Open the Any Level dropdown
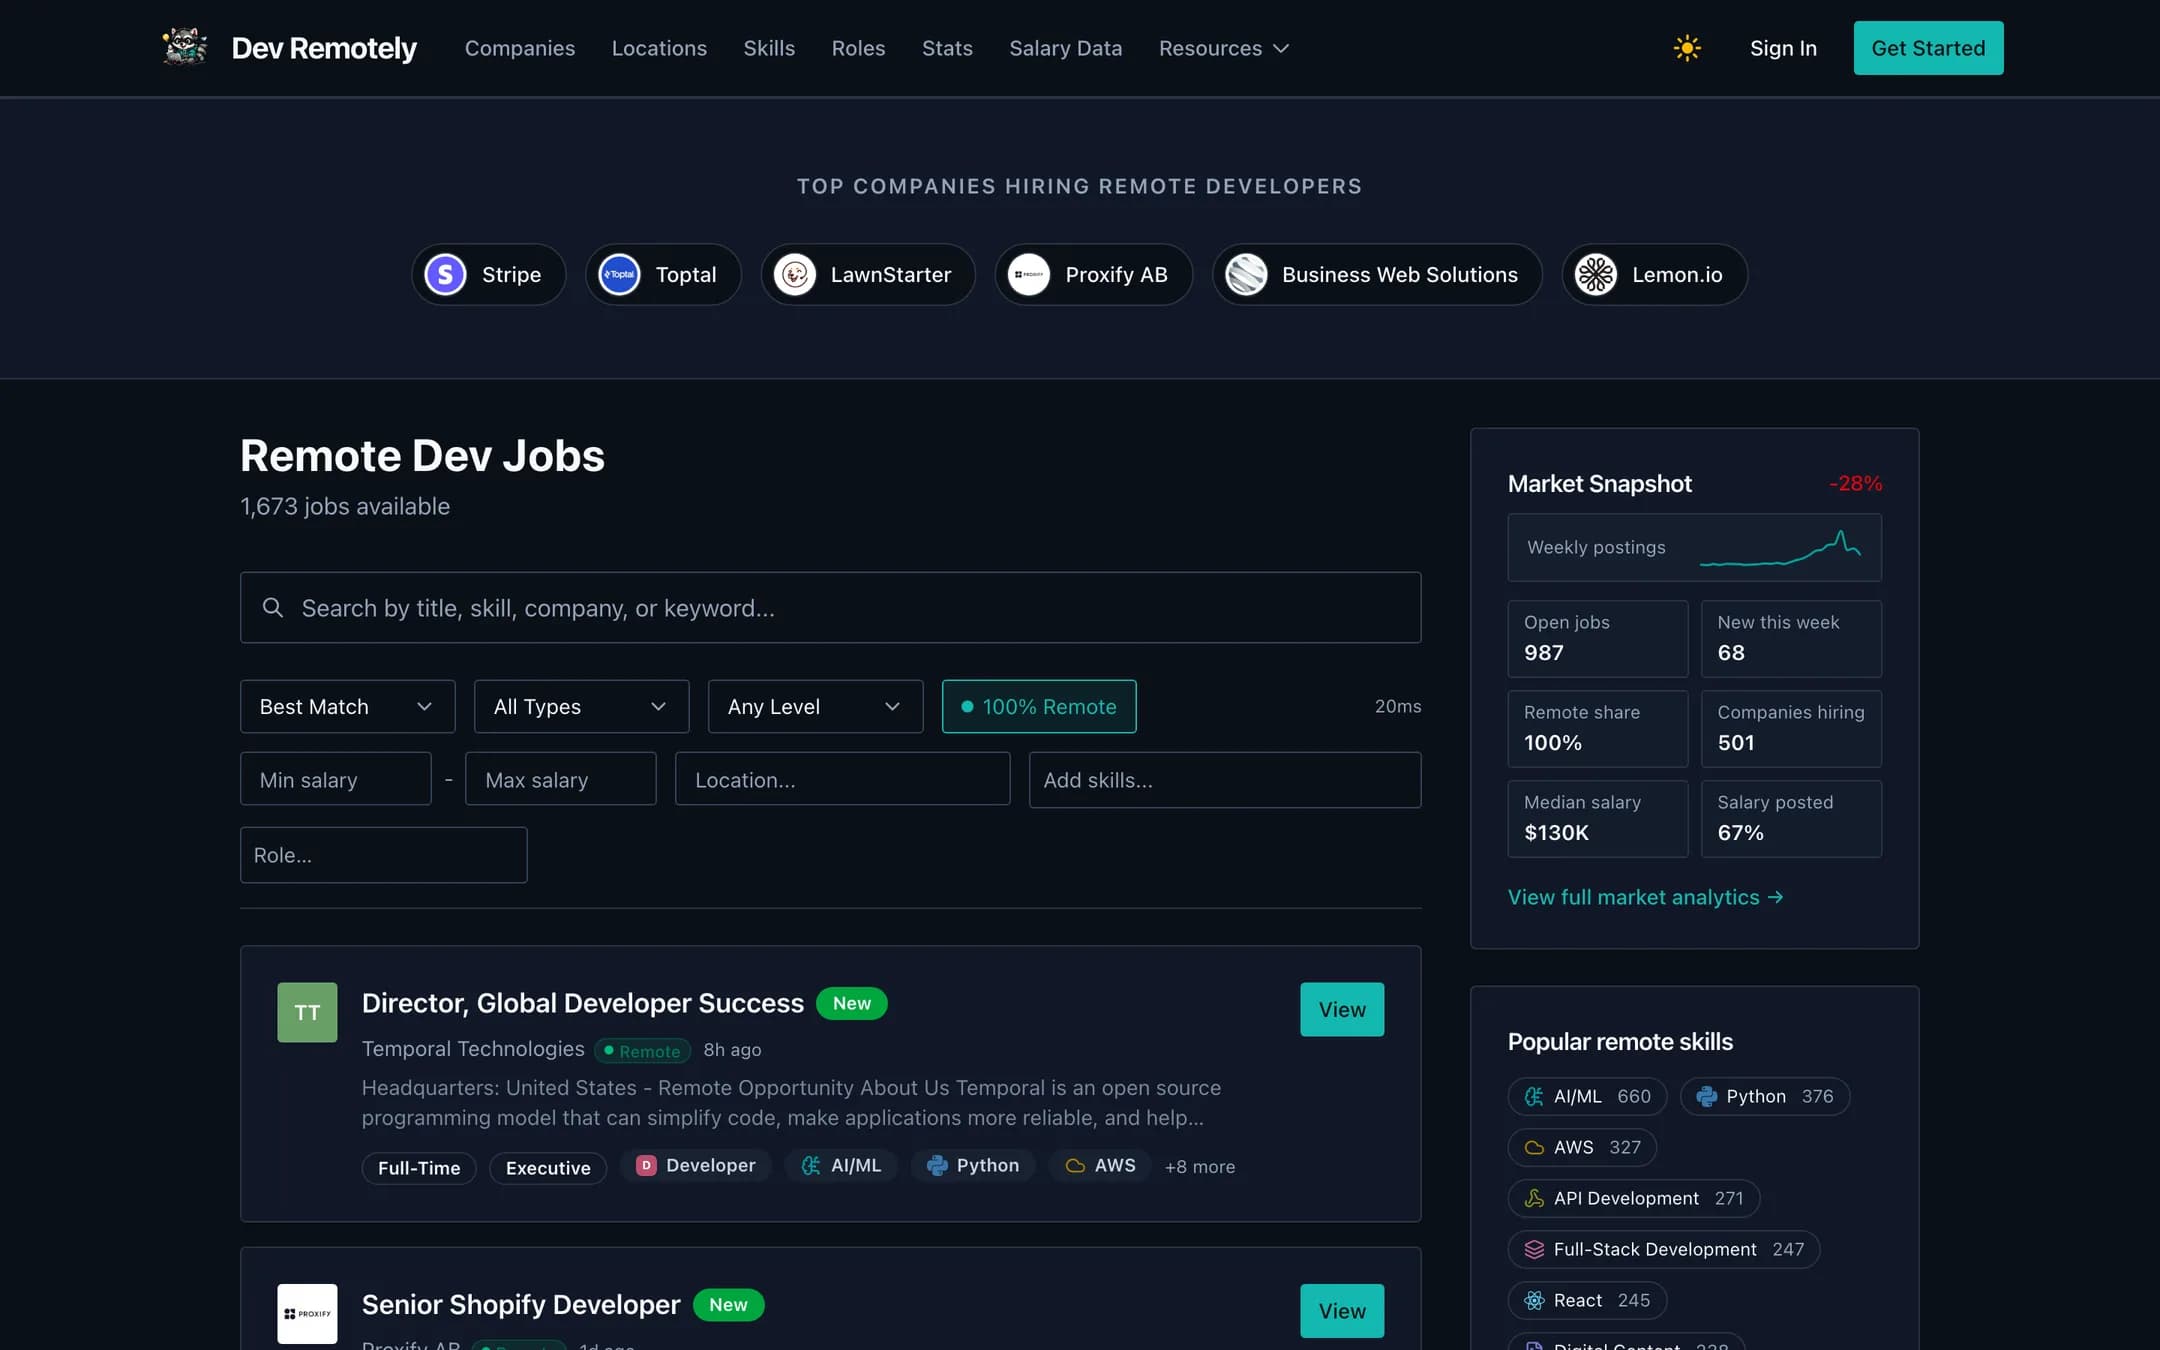The height and width of the screenshot is (1350, 2160). 815,706
